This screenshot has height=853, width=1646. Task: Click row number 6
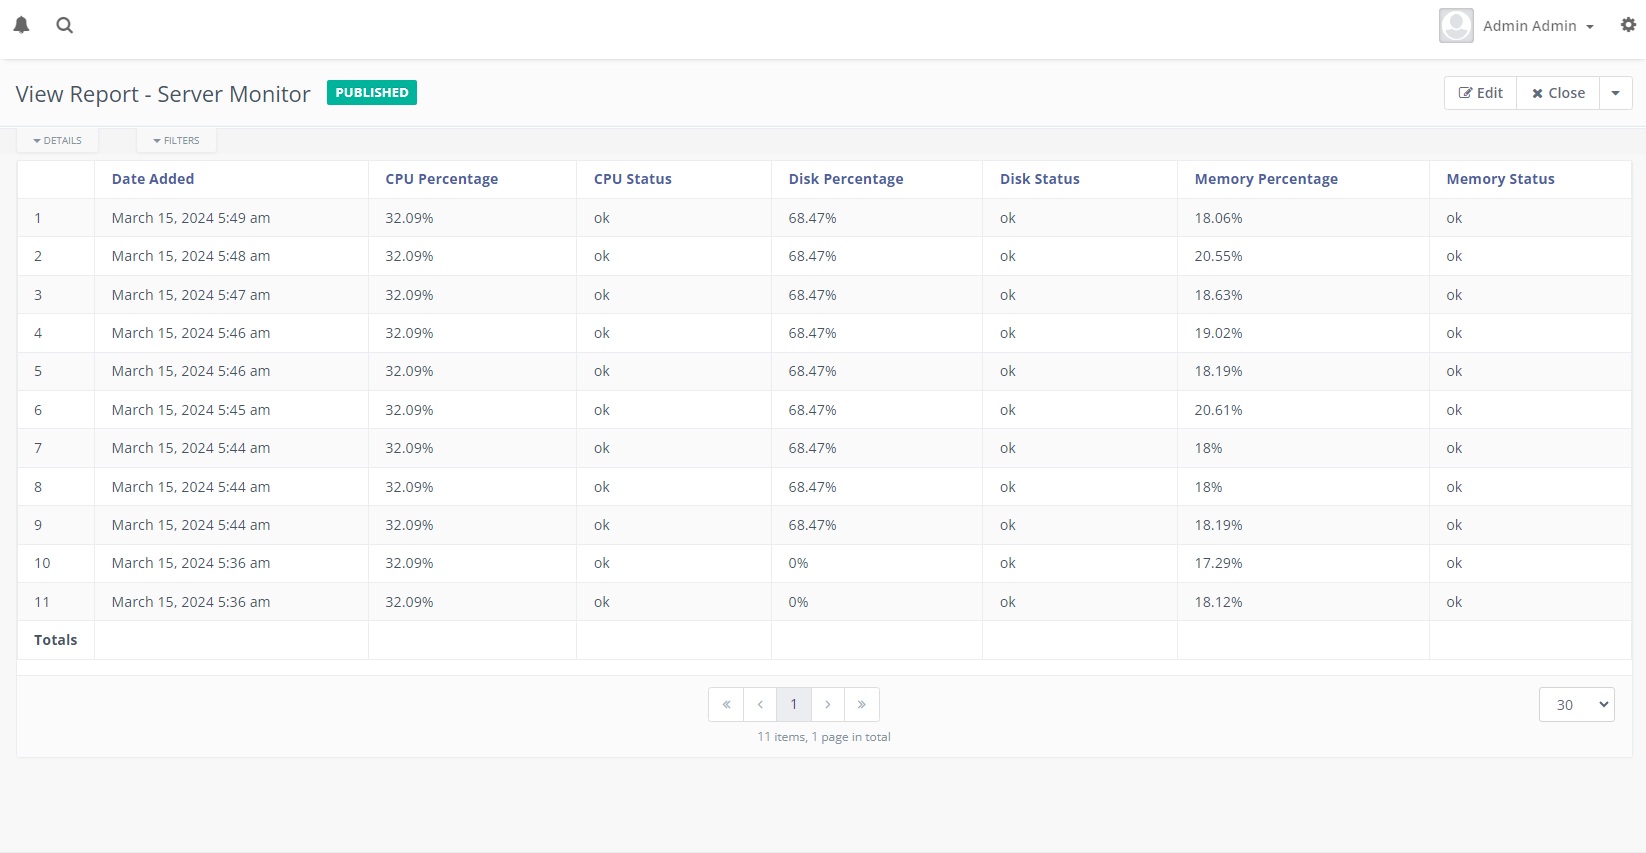click(38, 410)
